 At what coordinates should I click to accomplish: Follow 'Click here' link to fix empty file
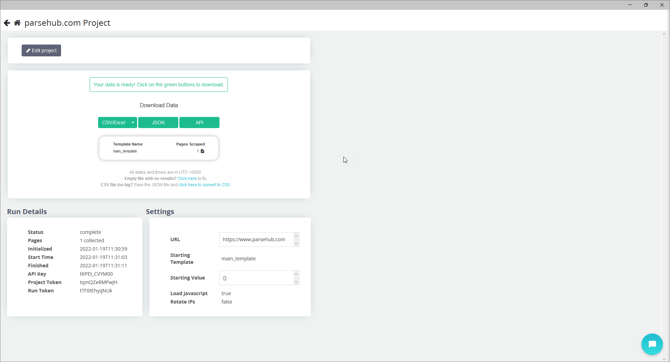tap(187, 179)
